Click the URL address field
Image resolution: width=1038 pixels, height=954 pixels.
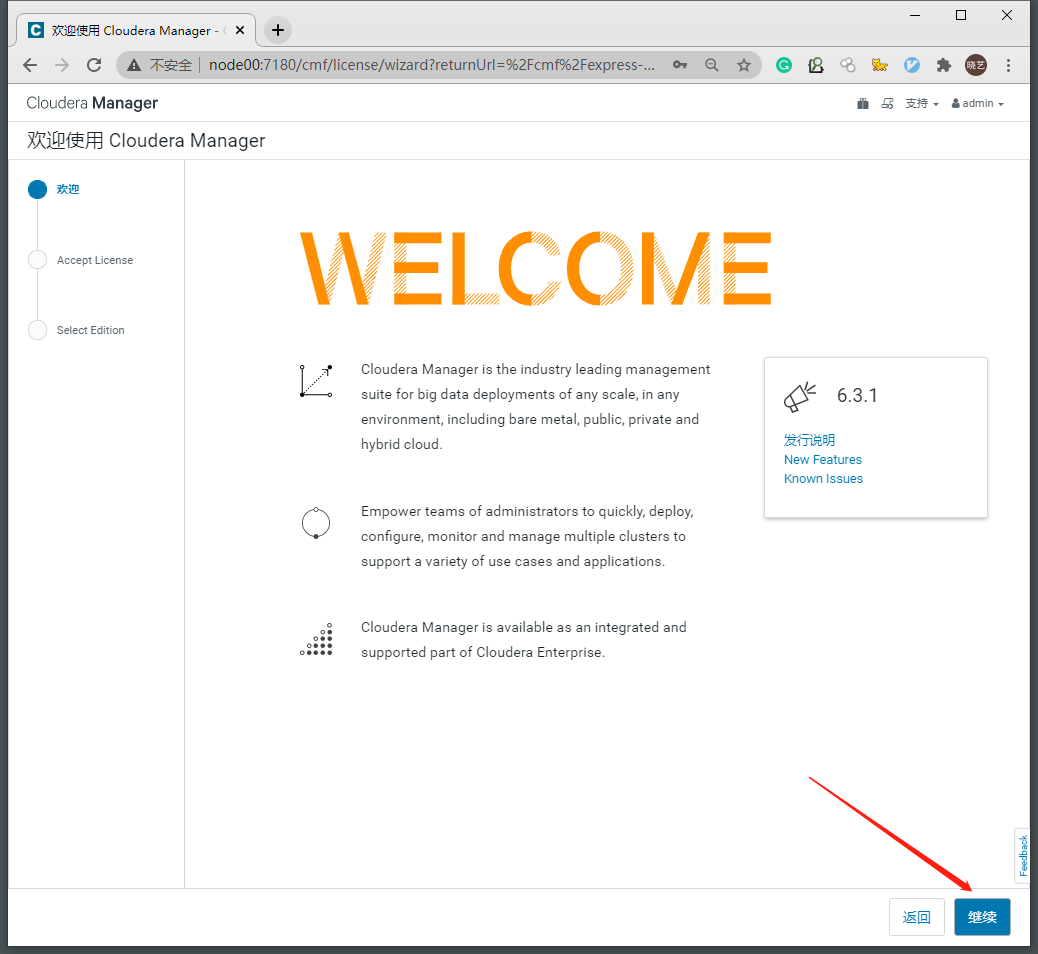432,65
